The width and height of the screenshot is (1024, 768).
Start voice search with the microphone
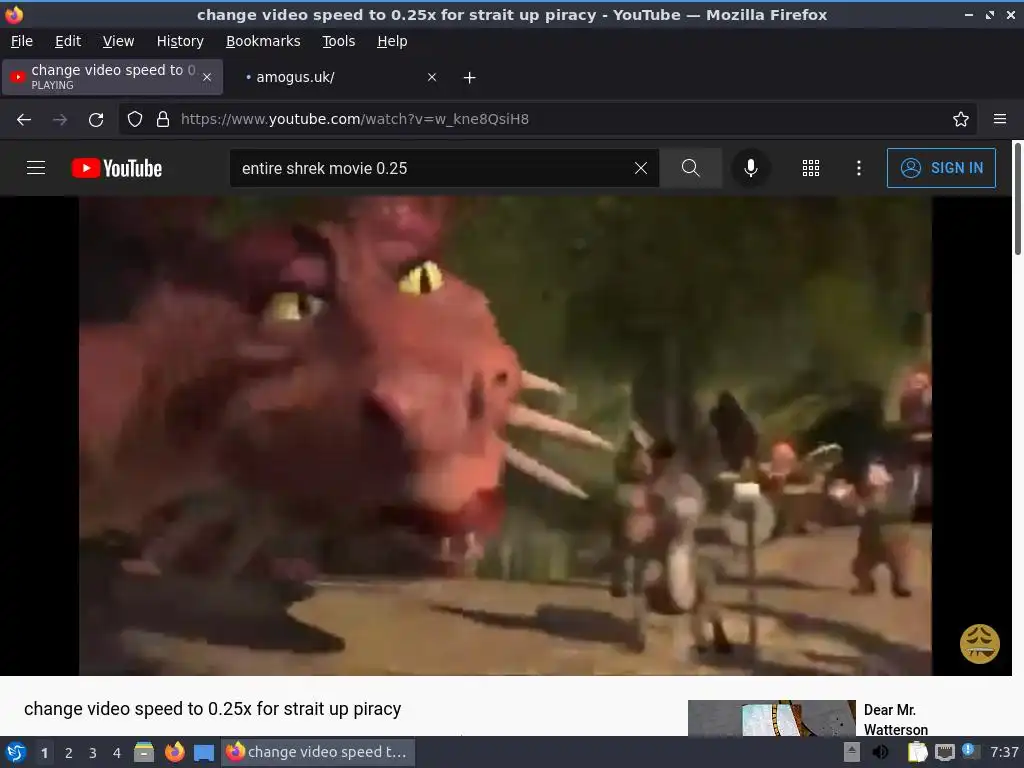(751, 168)
